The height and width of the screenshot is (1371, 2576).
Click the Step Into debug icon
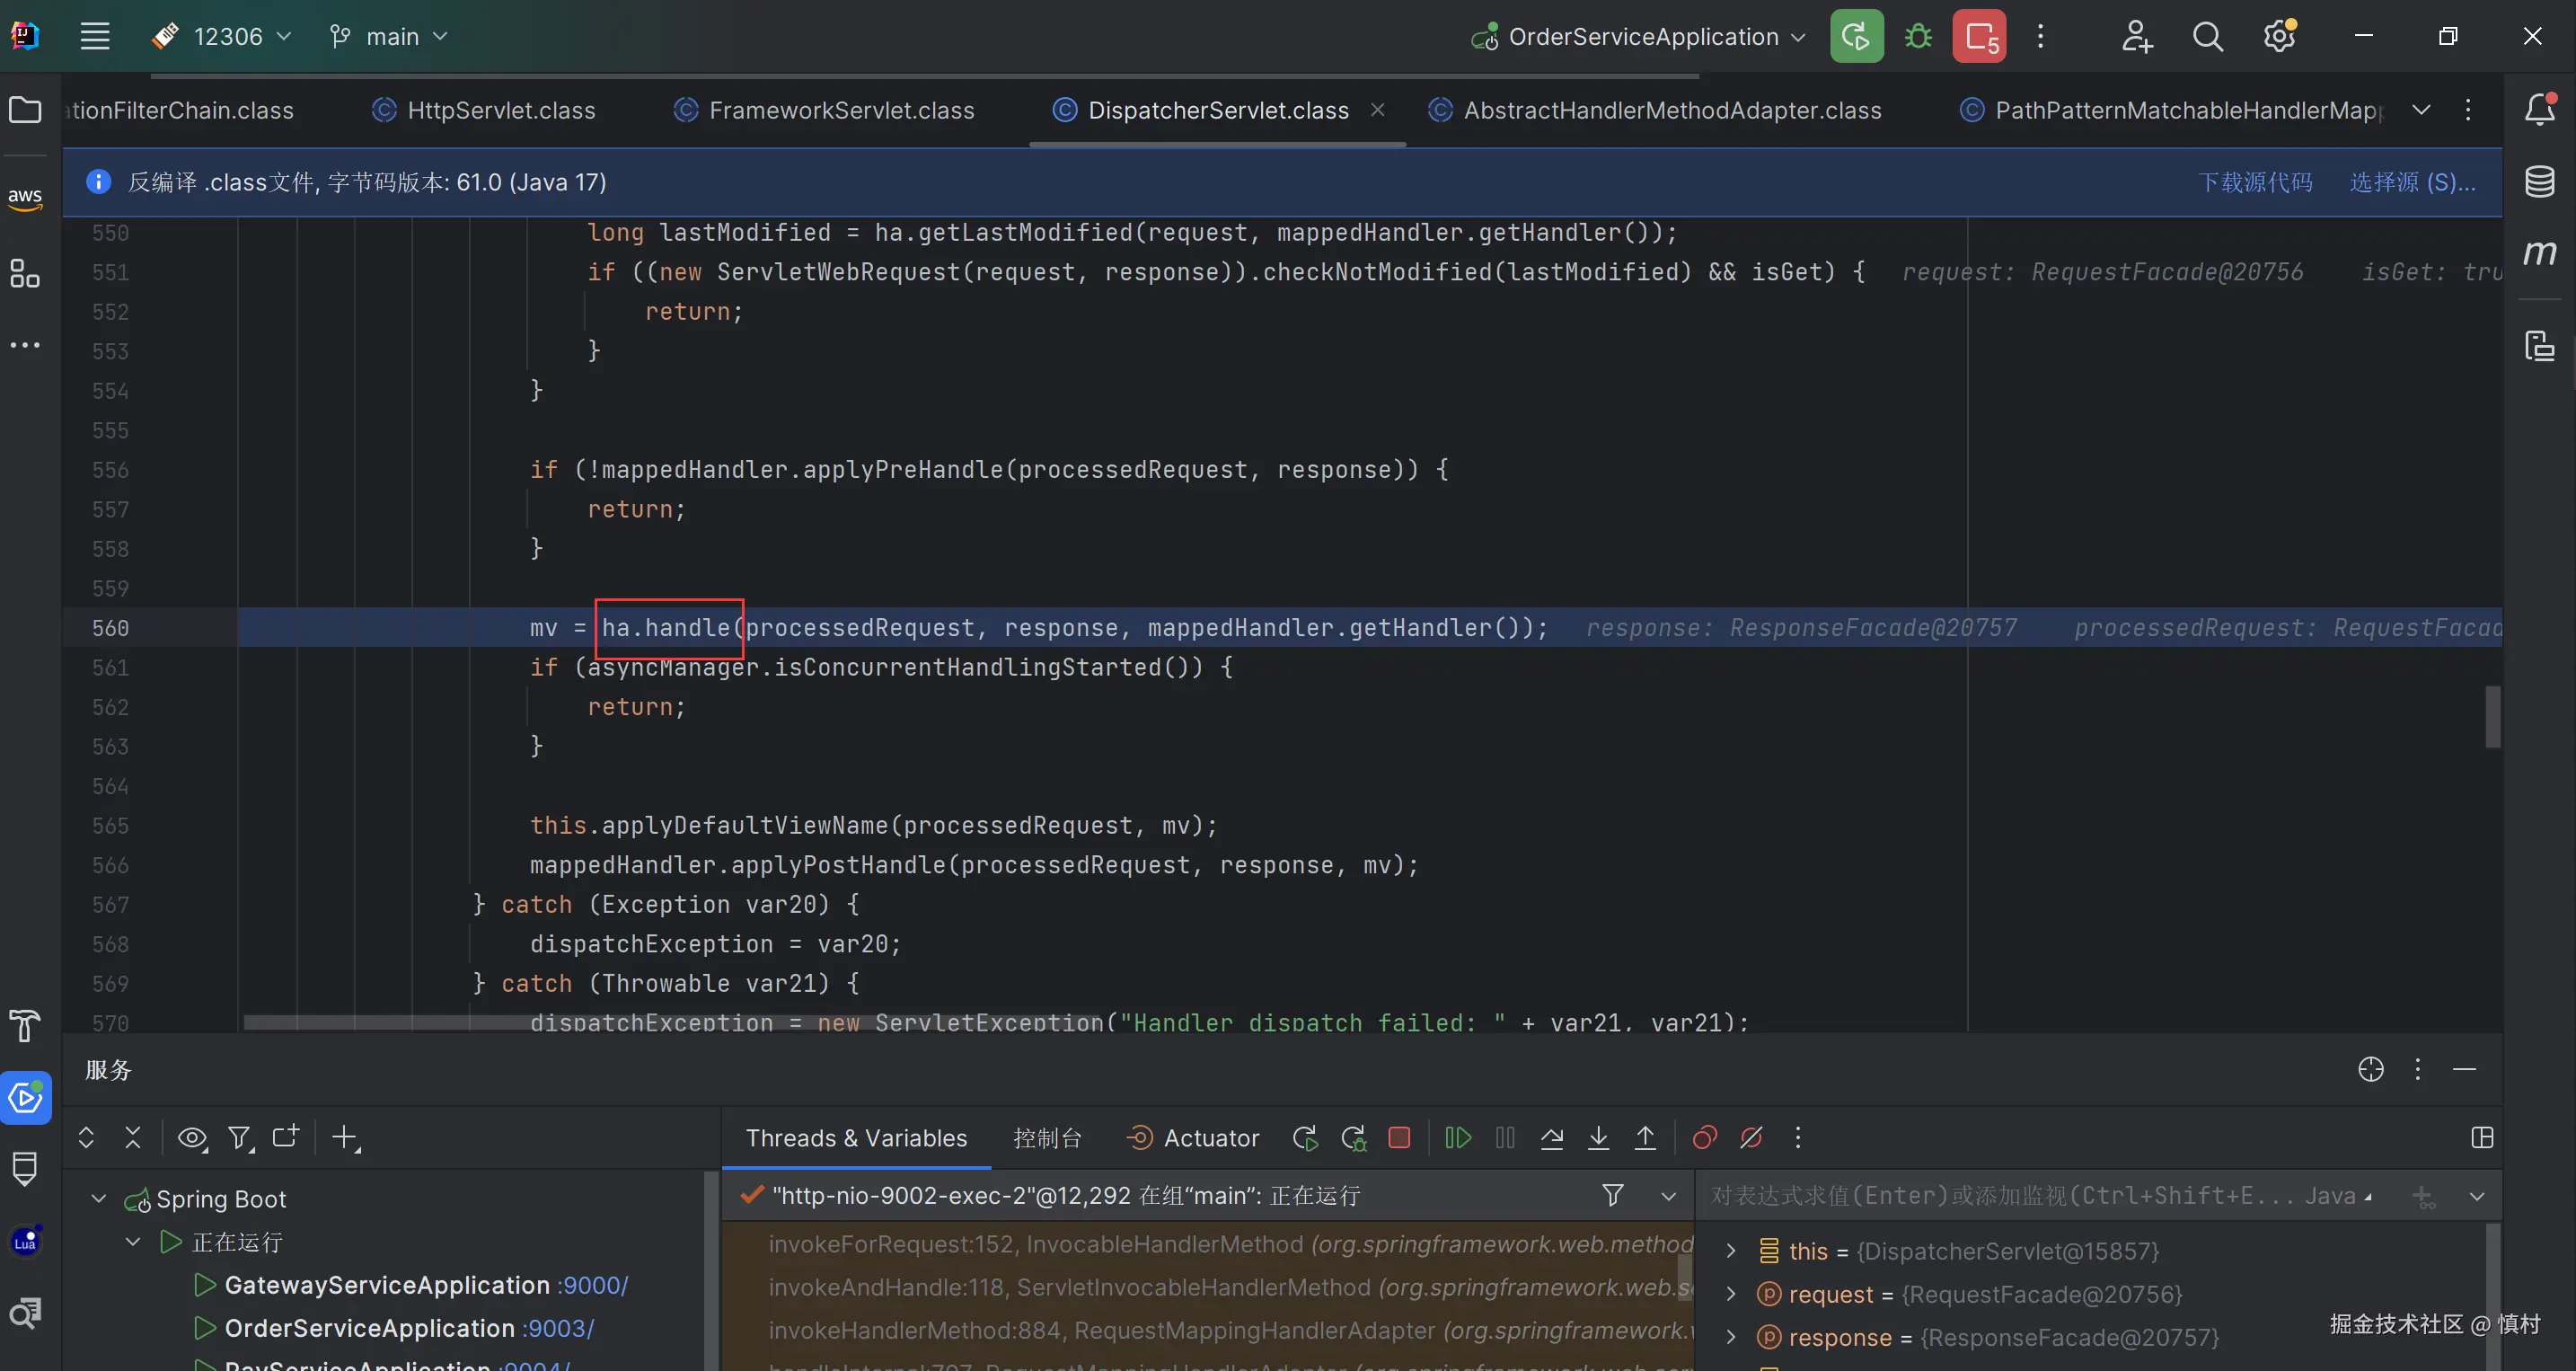(x=1598, y=1138)
